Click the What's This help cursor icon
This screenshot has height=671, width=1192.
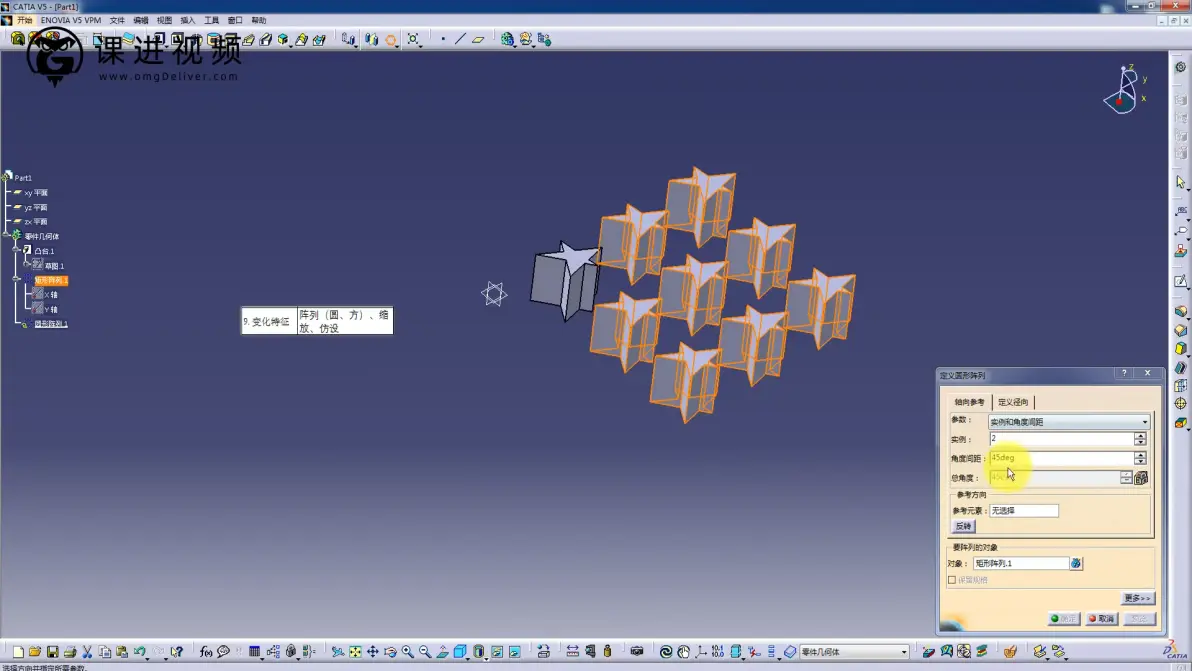click(177, 652)
